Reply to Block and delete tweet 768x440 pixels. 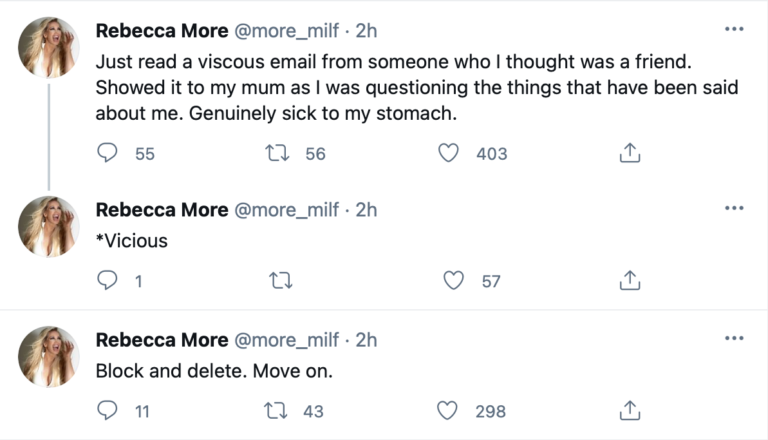pos(108,410)
